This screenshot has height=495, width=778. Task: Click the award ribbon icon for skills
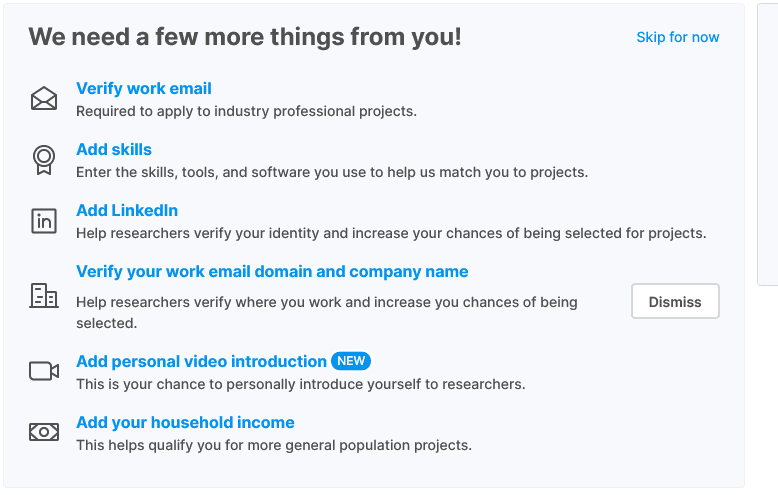(44, 160)
